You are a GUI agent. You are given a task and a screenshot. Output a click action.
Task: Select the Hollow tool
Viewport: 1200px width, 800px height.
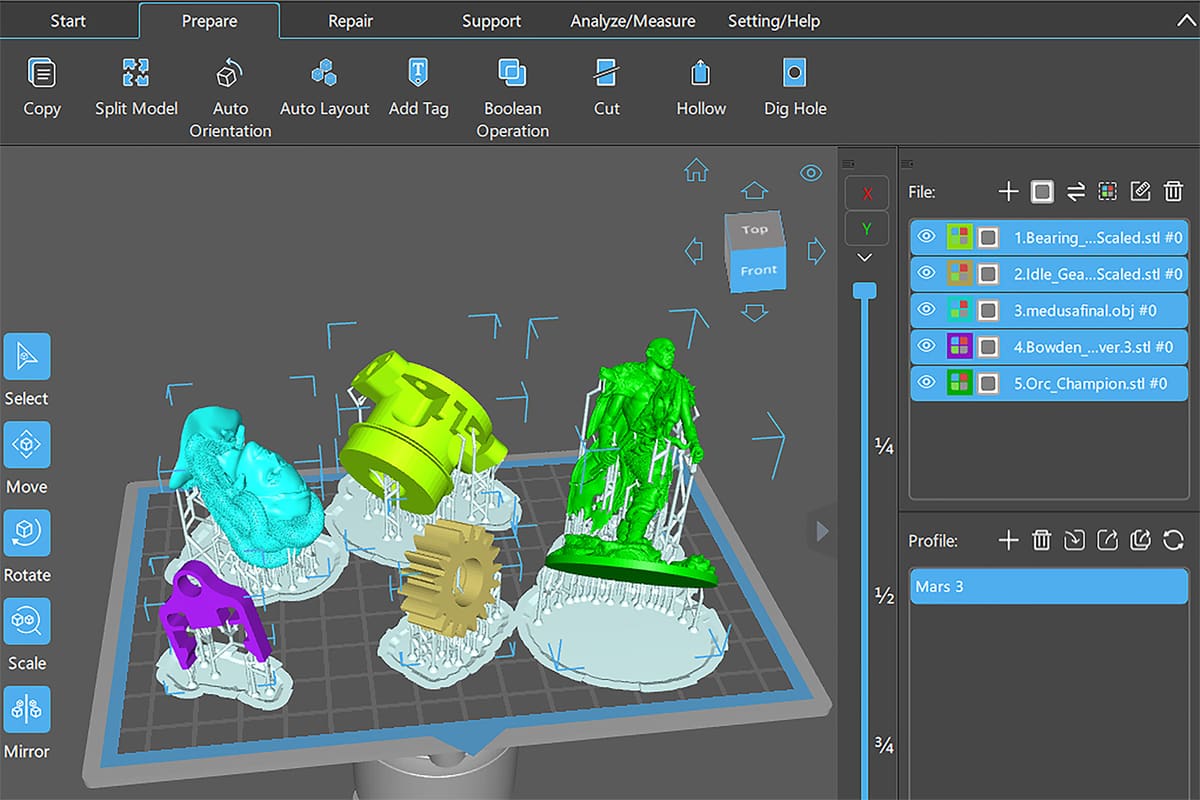pyautogui.click(x=700, y=75)
